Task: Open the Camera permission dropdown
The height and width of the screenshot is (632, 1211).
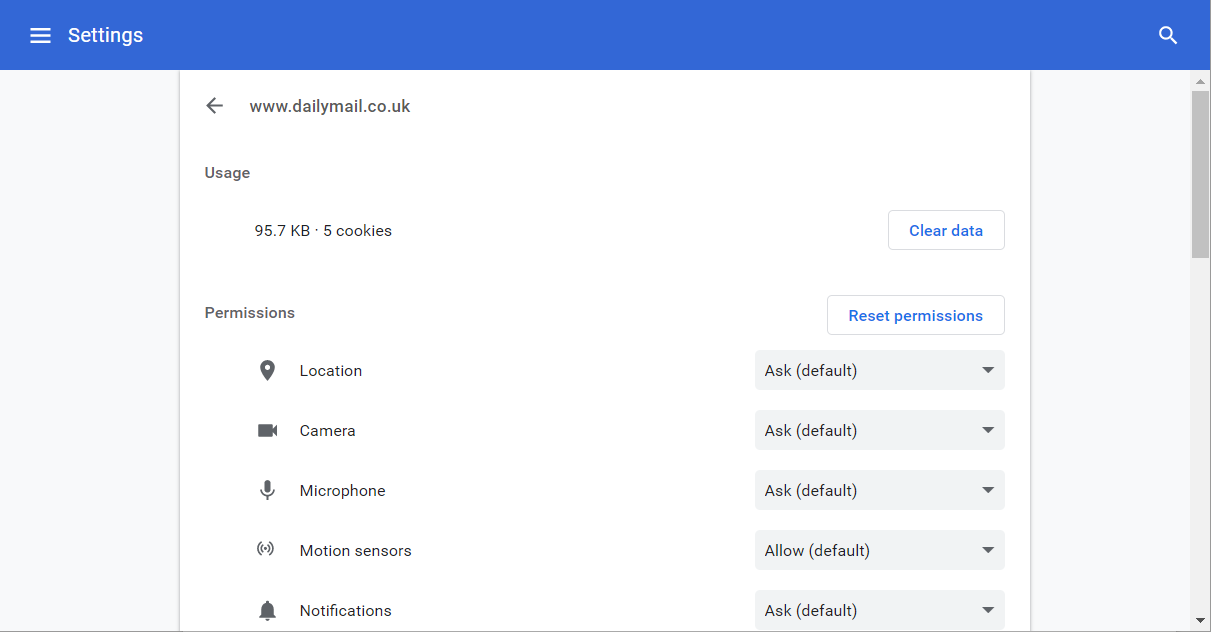Action: pos(880,430)
